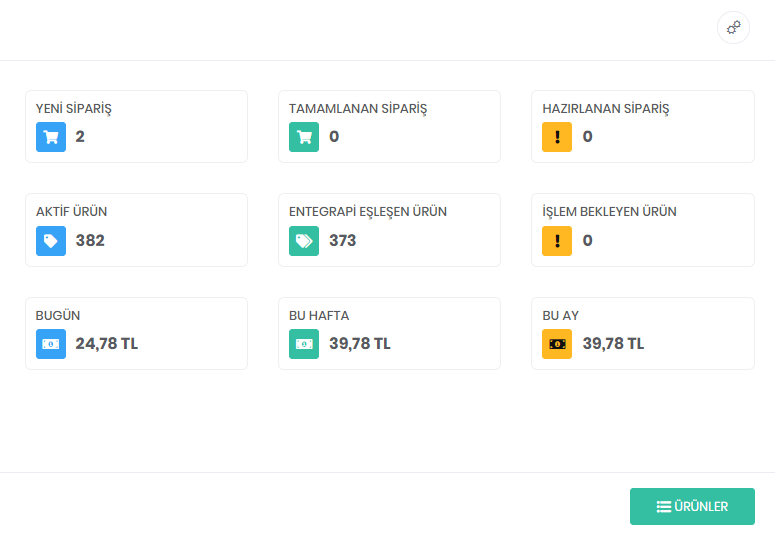Viewport: 775px width, 539px height.
Task: Click the yellow warning icon for Hazırlanan Sipariş
Action: [557, 137]
